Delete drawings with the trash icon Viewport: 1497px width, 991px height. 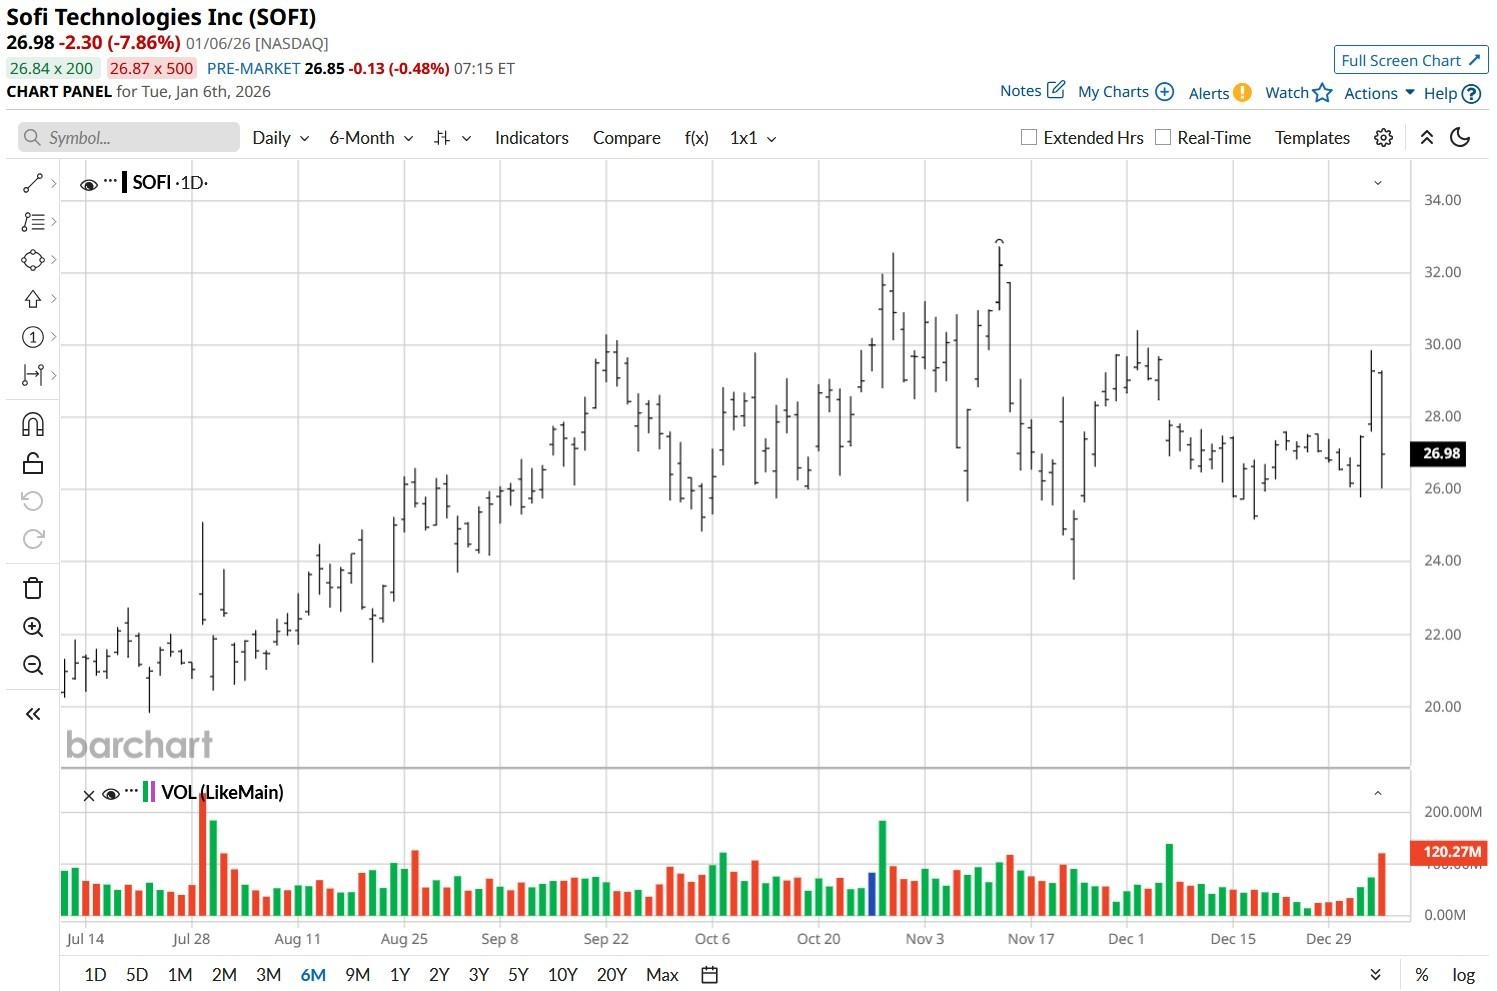pos(32,588)
